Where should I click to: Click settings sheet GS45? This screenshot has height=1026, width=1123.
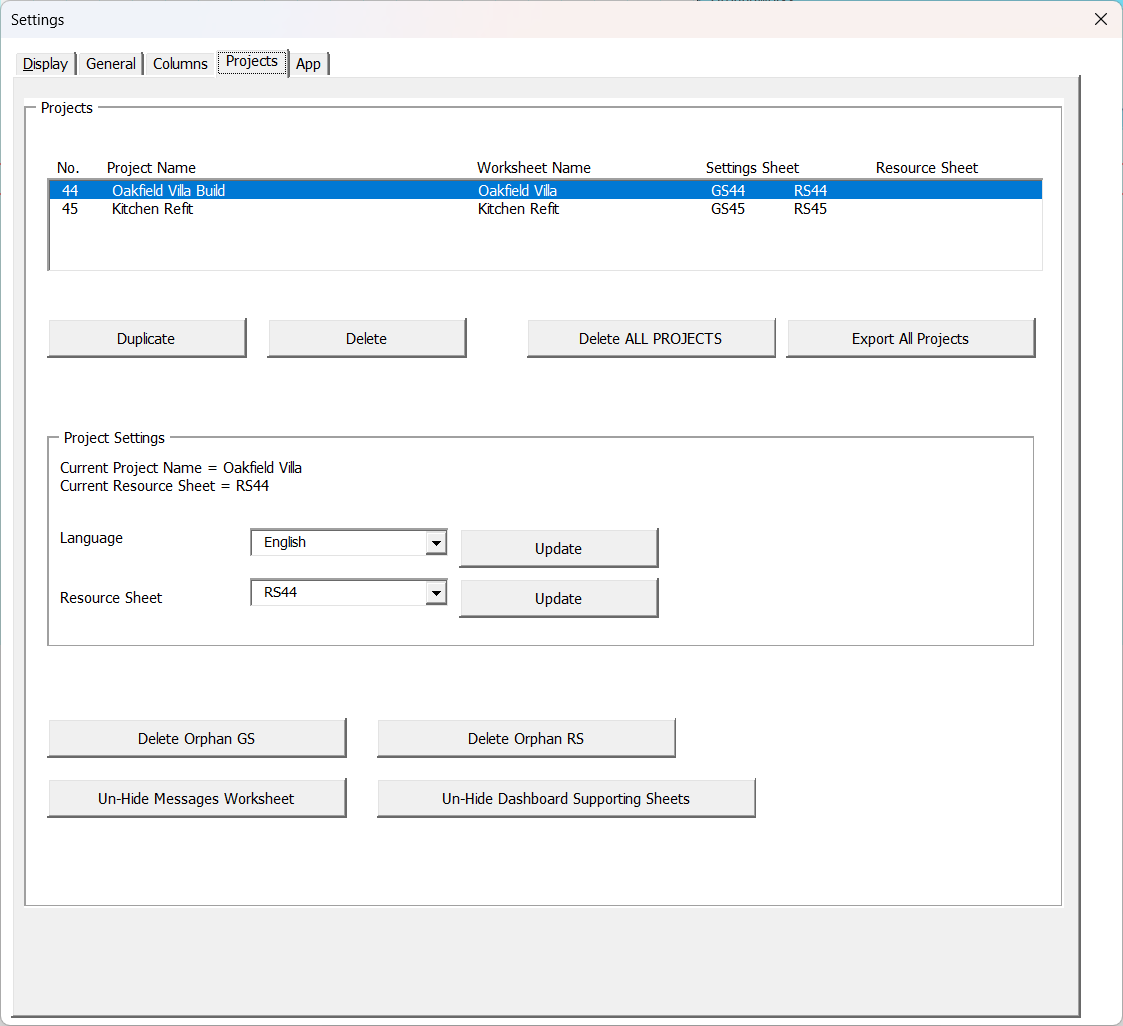click(x=728, y=209)
